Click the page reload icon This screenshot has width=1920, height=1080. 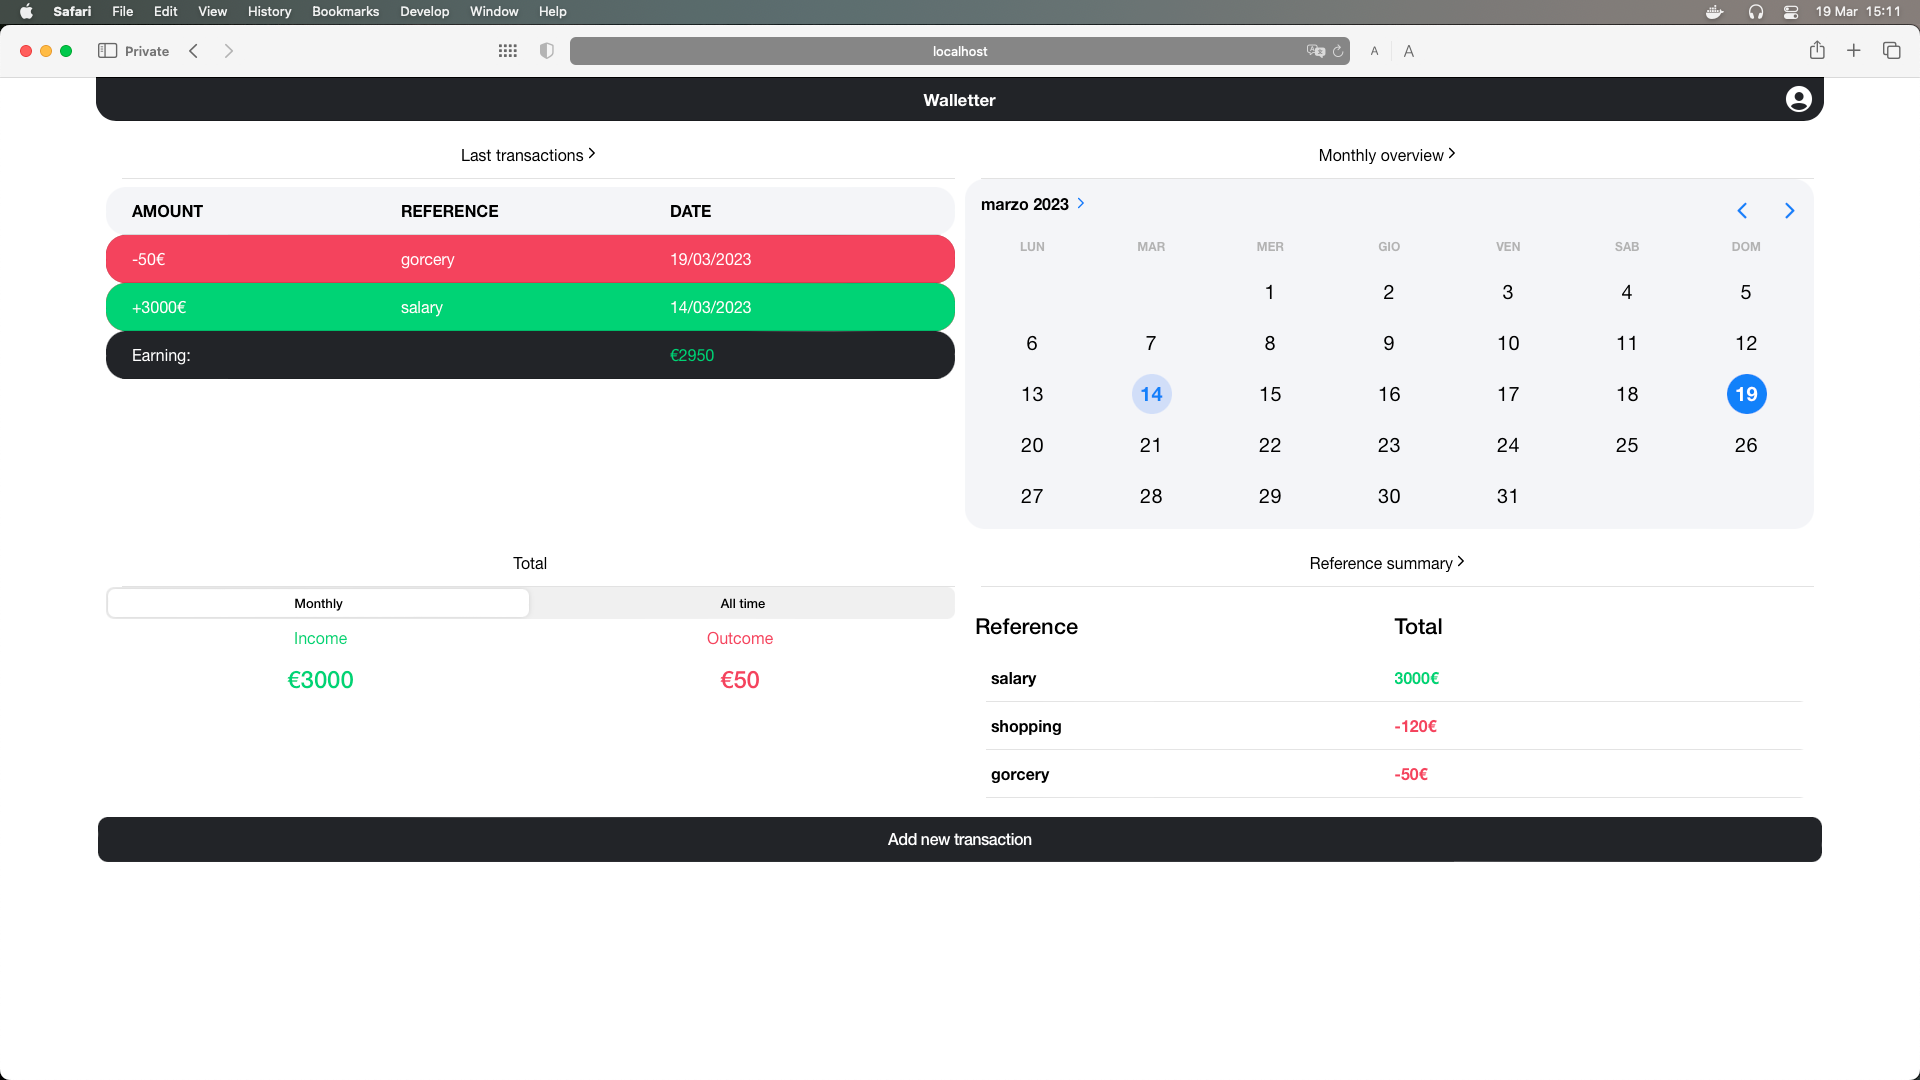(1338, 51)
